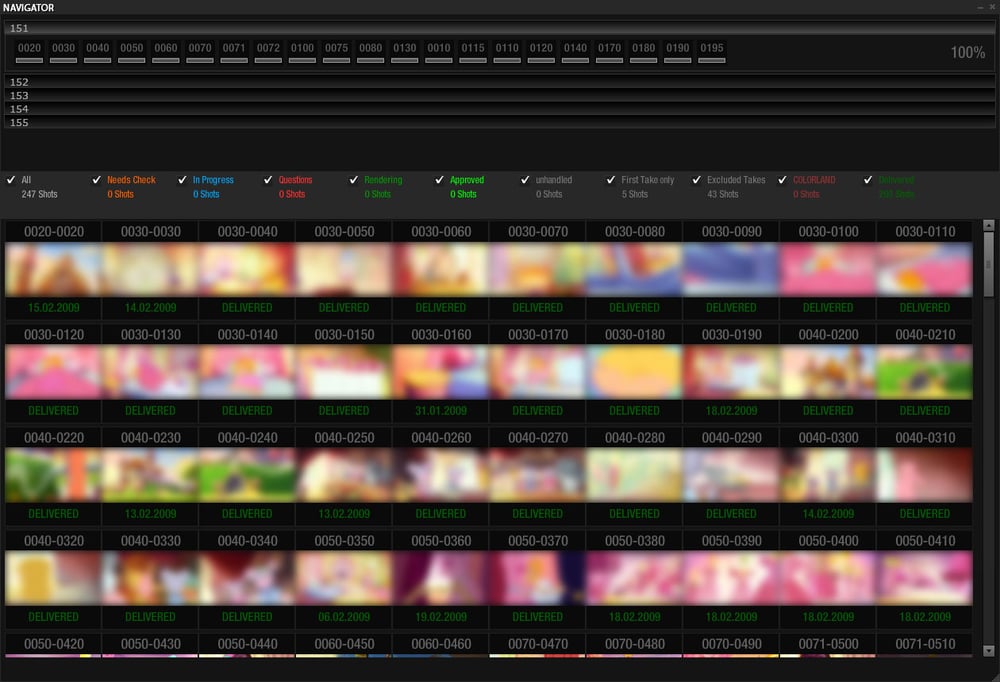Toggle the In Progress filter checkbox

point(182,180)
